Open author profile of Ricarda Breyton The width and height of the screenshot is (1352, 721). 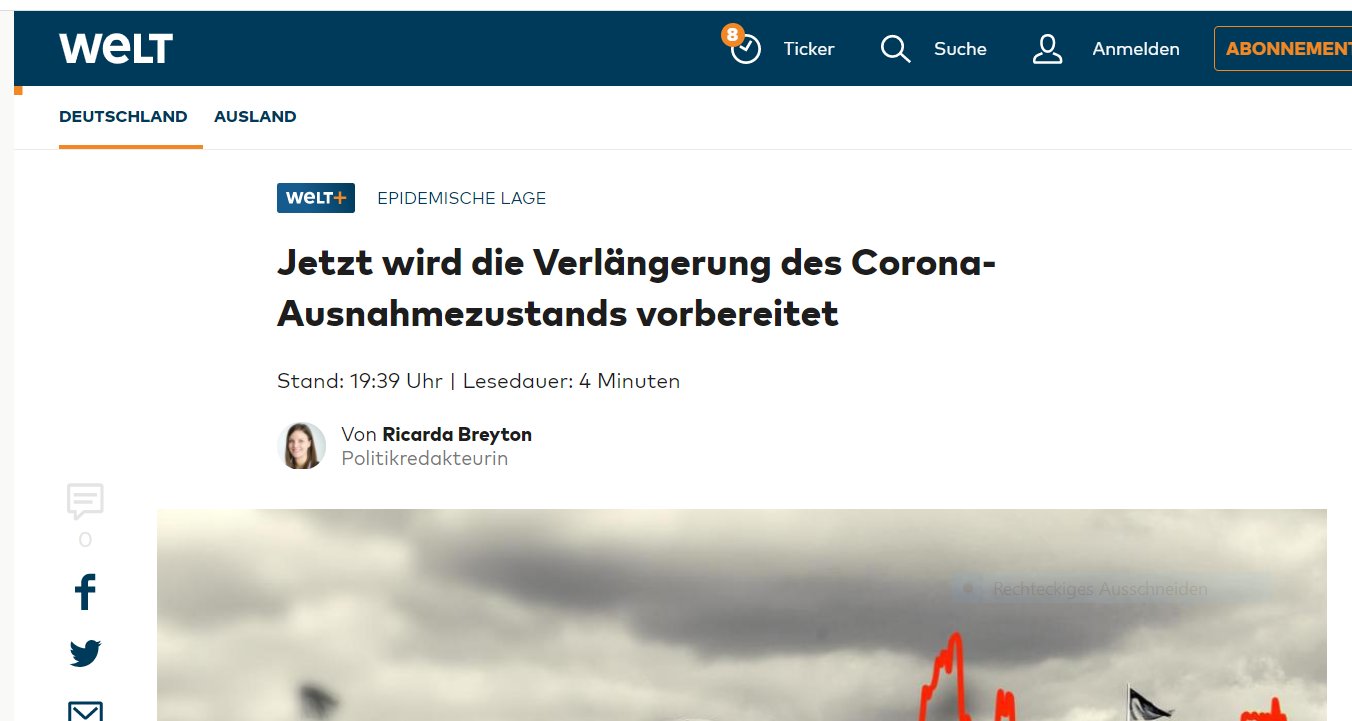click(x=456, y=434)
